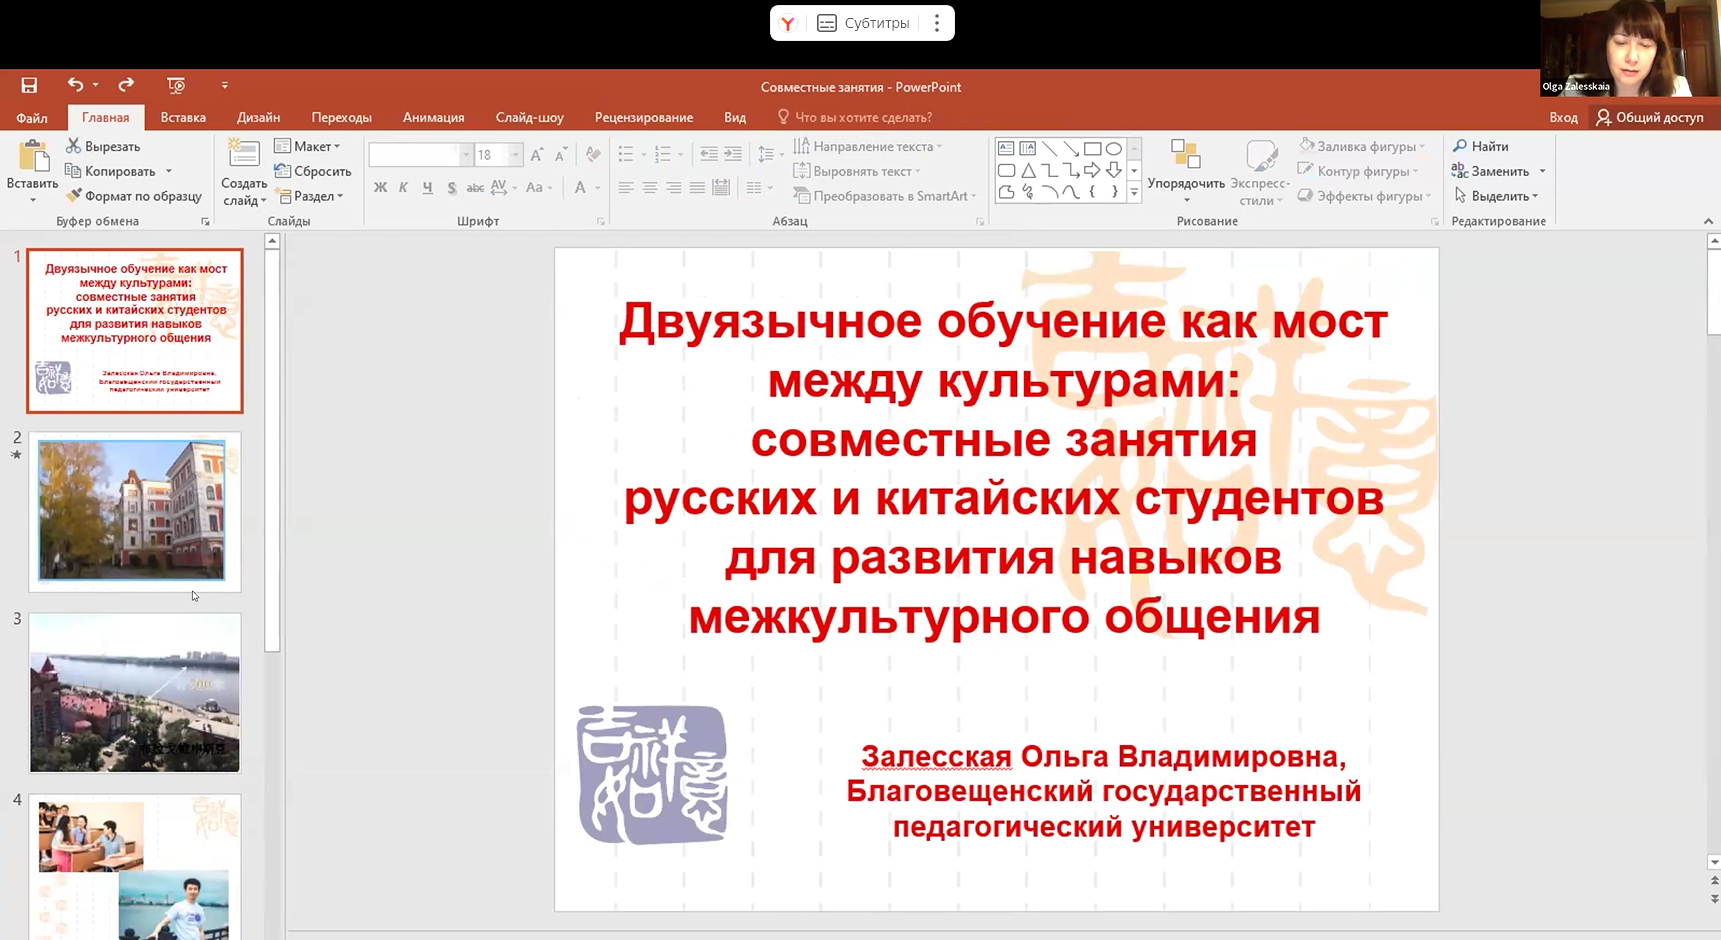Open the Вставка ribbon tab

(183, 117)
